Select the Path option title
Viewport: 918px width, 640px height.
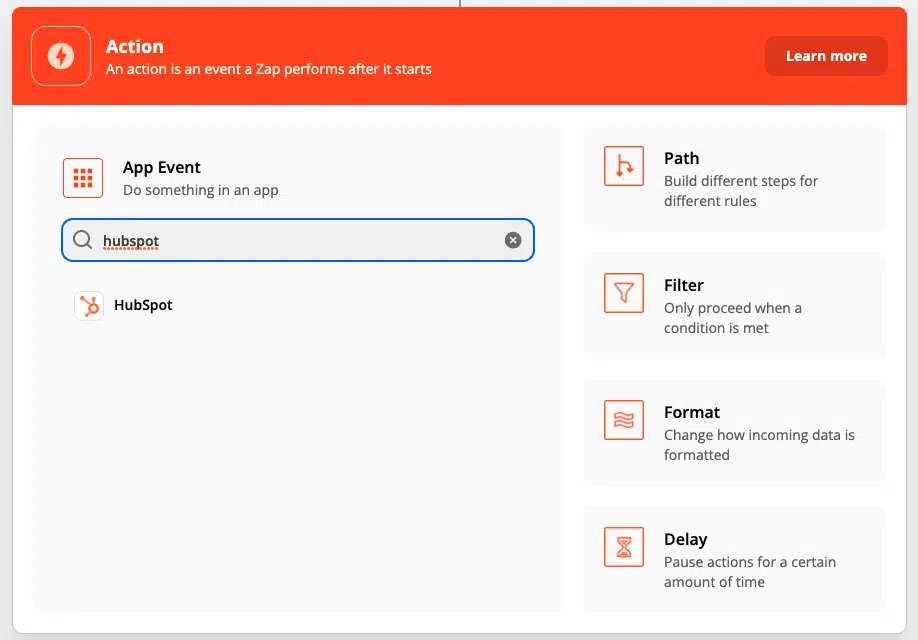681,158
